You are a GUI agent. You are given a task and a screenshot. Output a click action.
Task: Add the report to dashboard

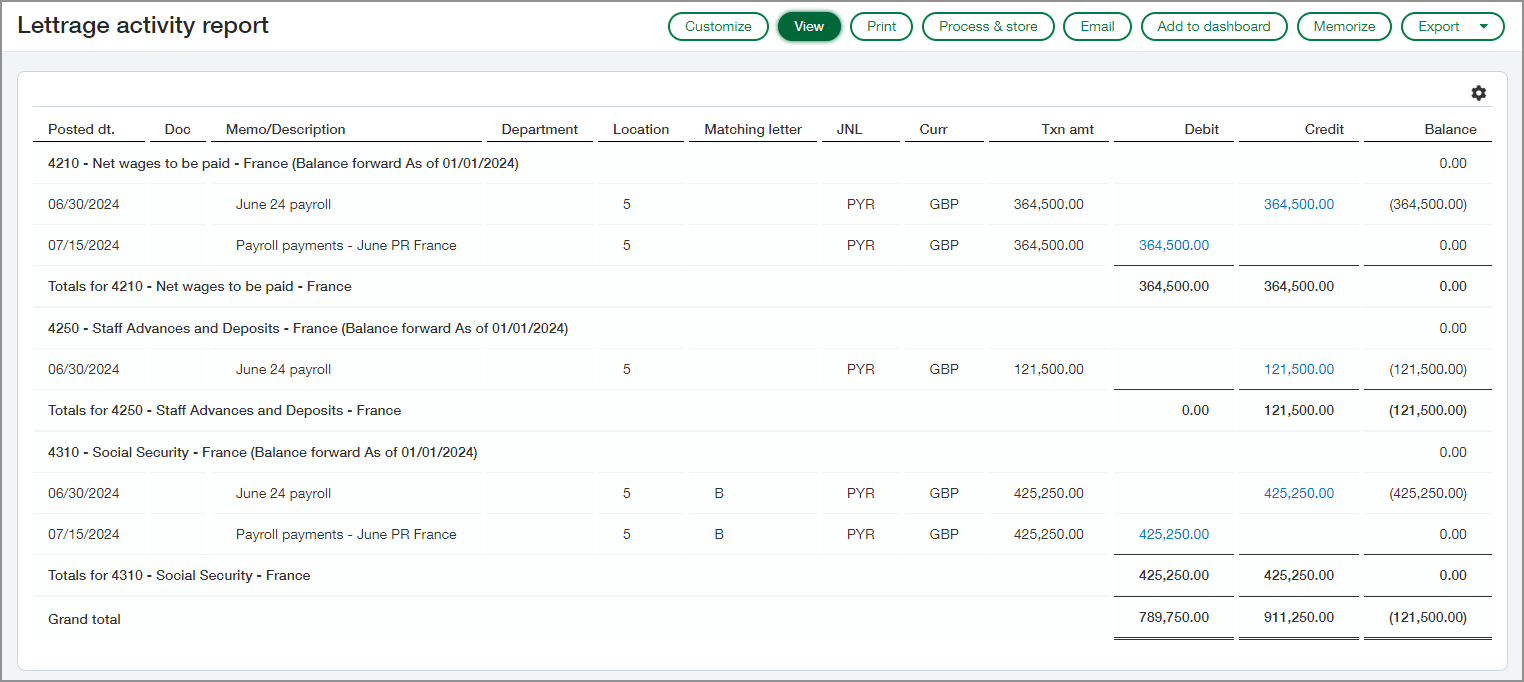[1214, 26]
